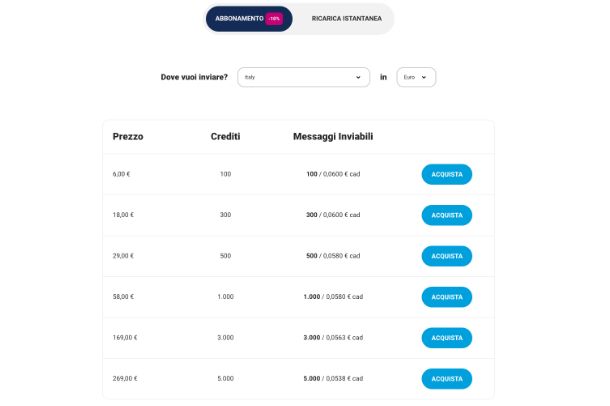This screenshot has height=406, width=610.
Task: Click the Crediti column header
Action: pos(225,136)
